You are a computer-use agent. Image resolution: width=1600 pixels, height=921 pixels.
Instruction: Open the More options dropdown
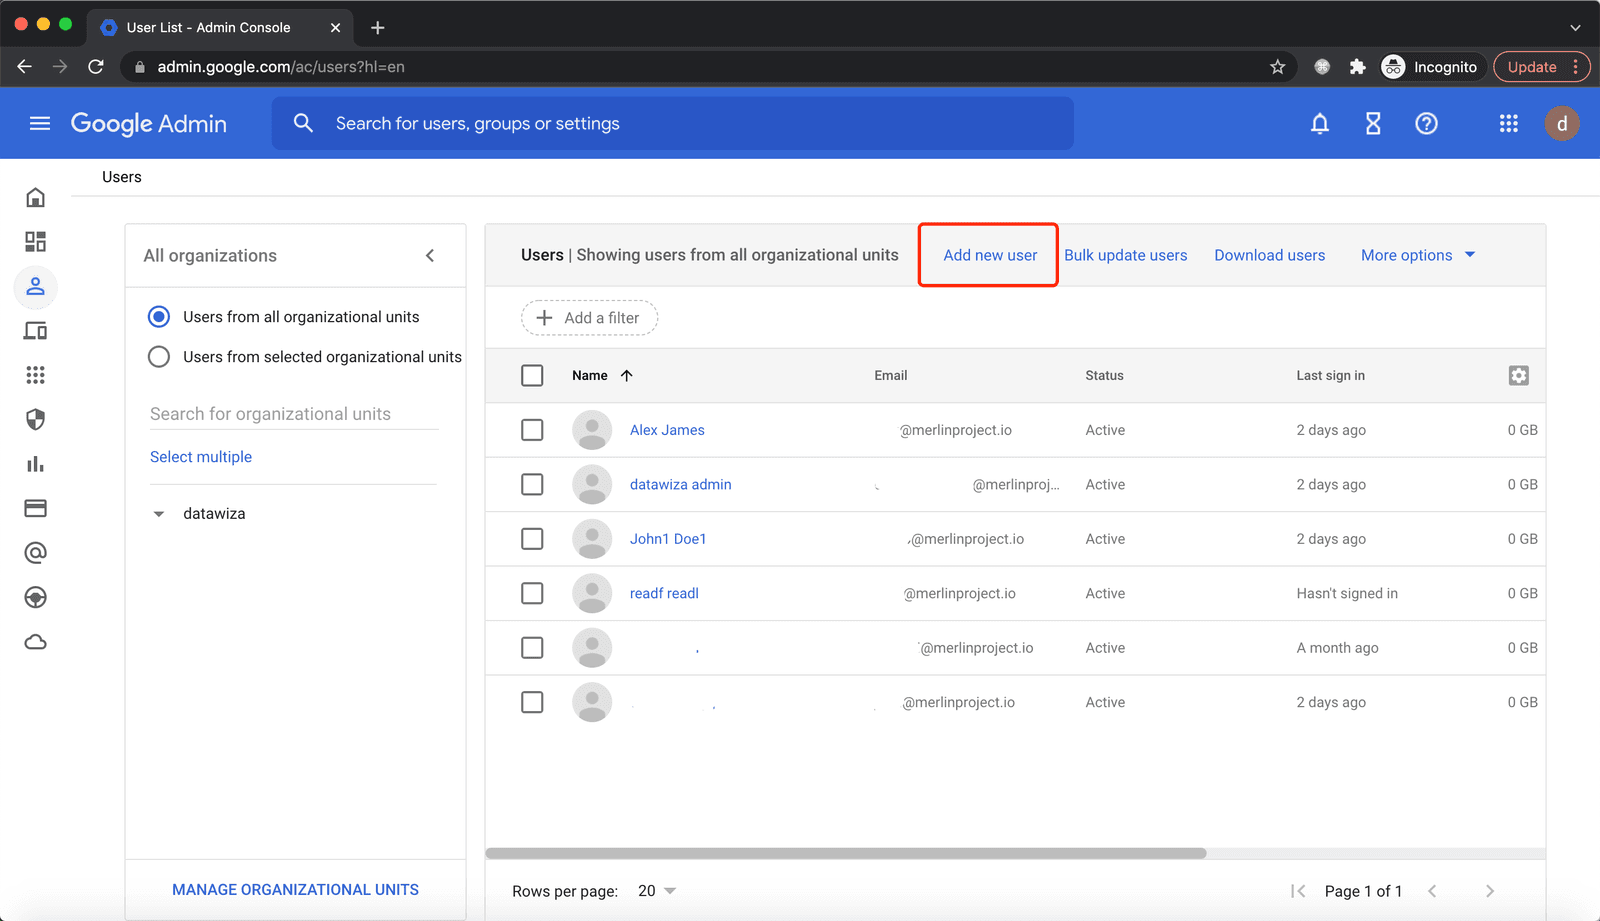pyautogui.click(x=1418, y=255)
